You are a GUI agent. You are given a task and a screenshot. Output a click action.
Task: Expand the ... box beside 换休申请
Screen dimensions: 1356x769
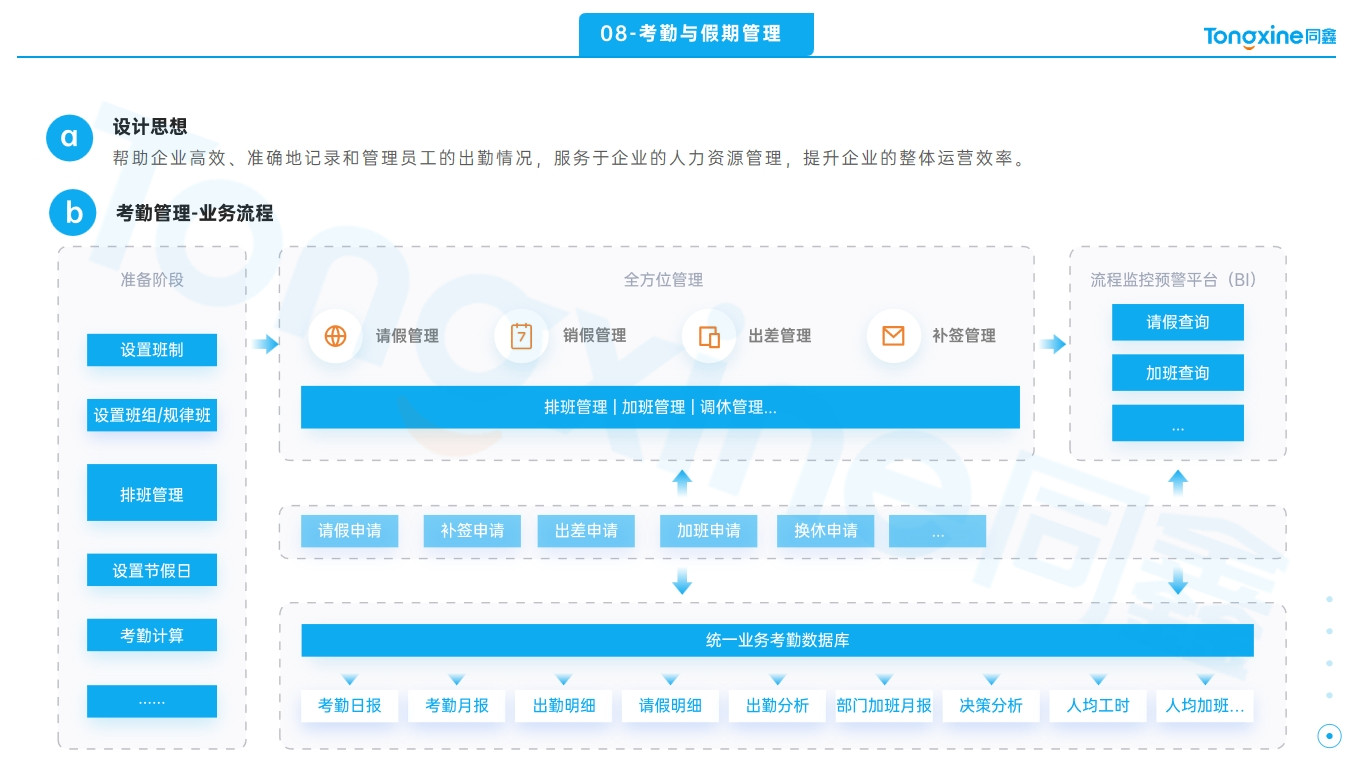pos(939,531)
